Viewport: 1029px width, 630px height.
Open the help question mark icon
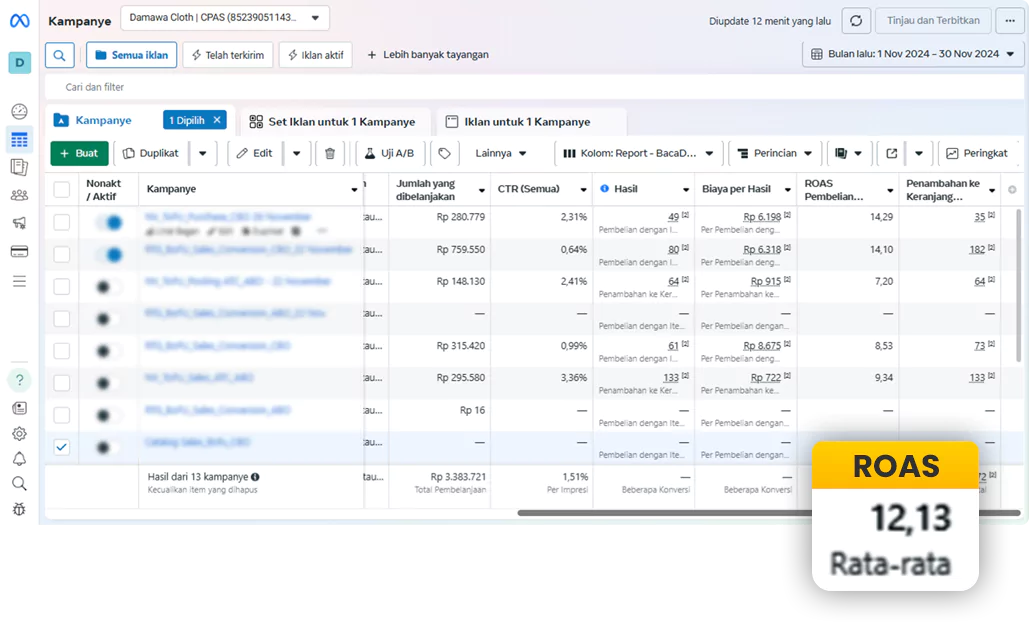point(19,380)
